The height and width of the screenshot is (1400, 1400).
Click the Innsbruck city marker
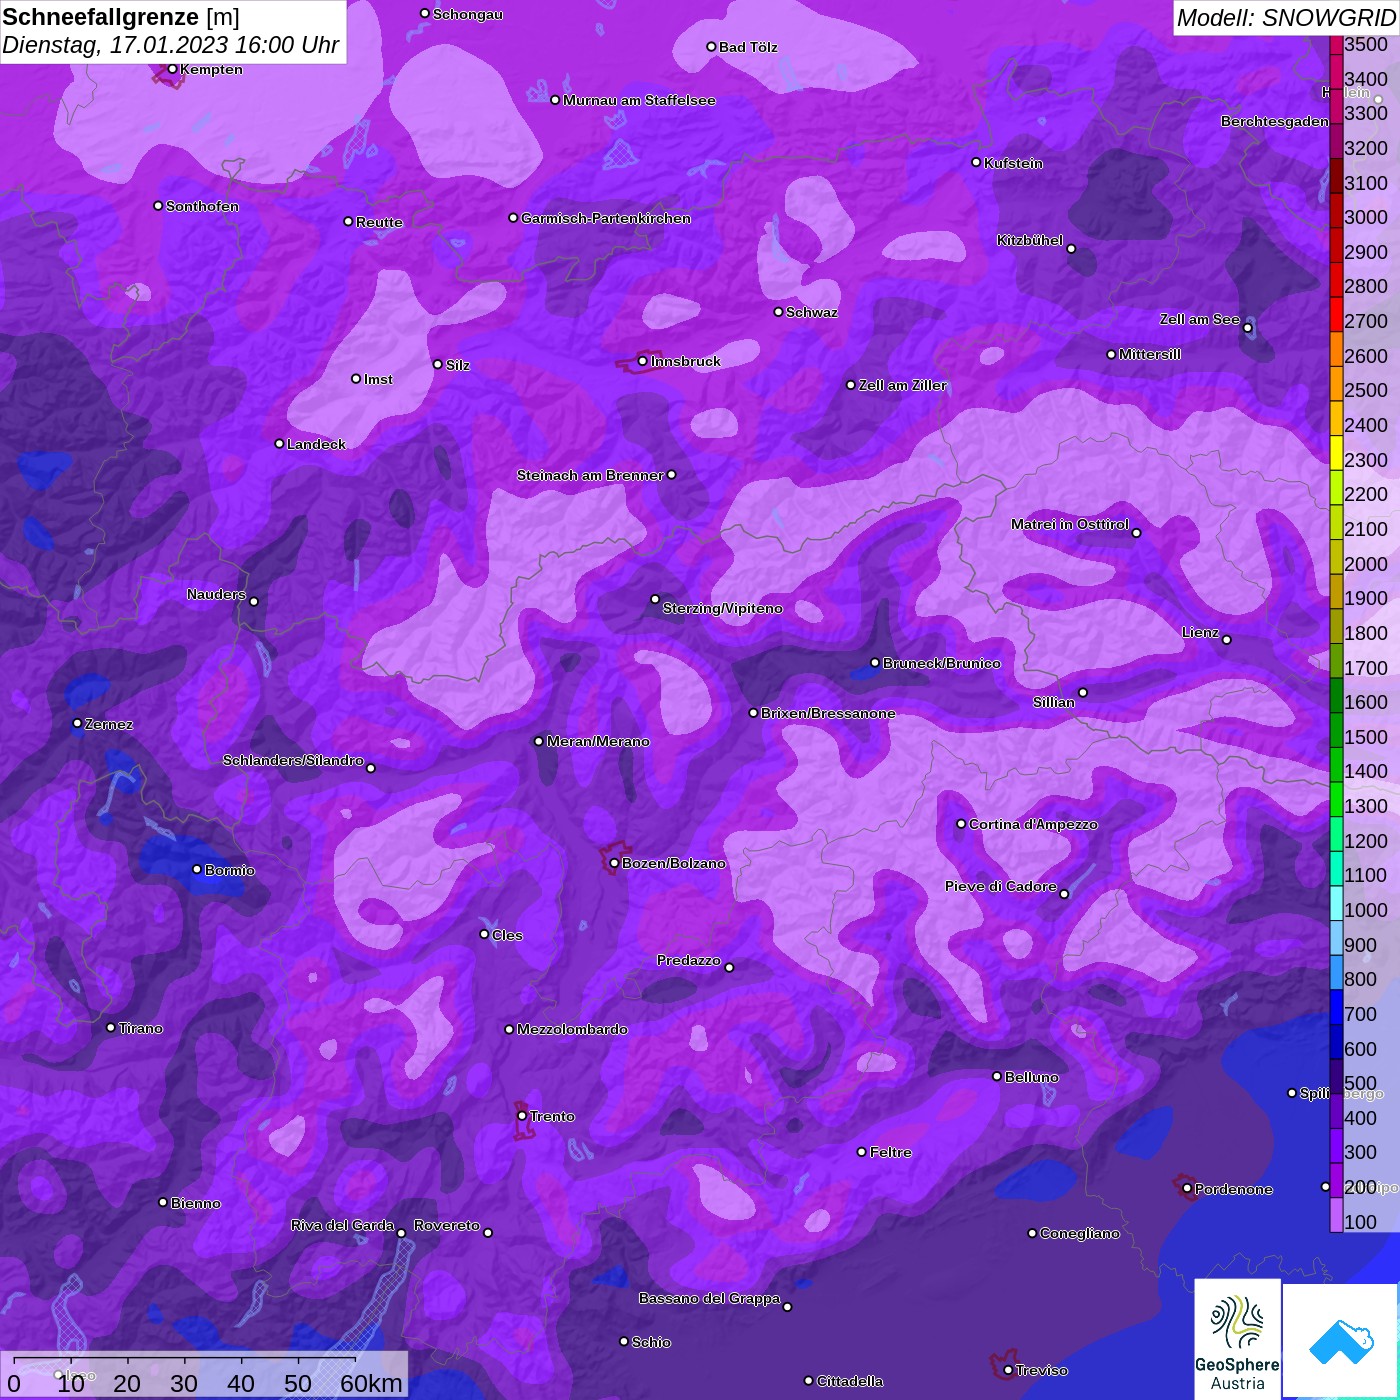[642, 361]
